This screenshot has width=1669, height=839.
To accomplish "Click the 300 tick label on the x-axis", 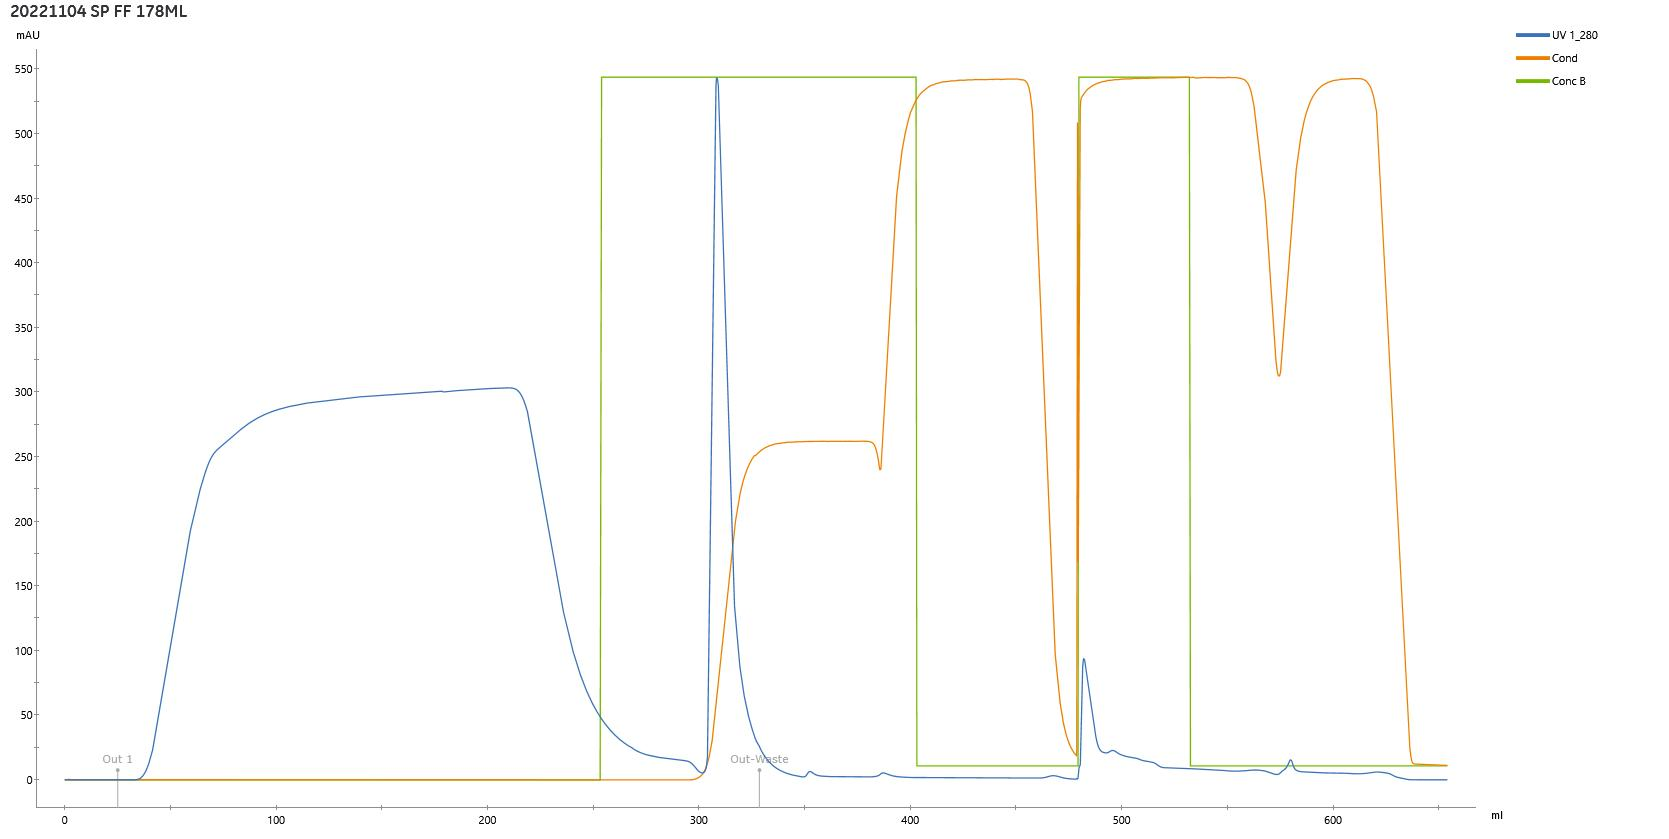I will (x=698, y=822).
